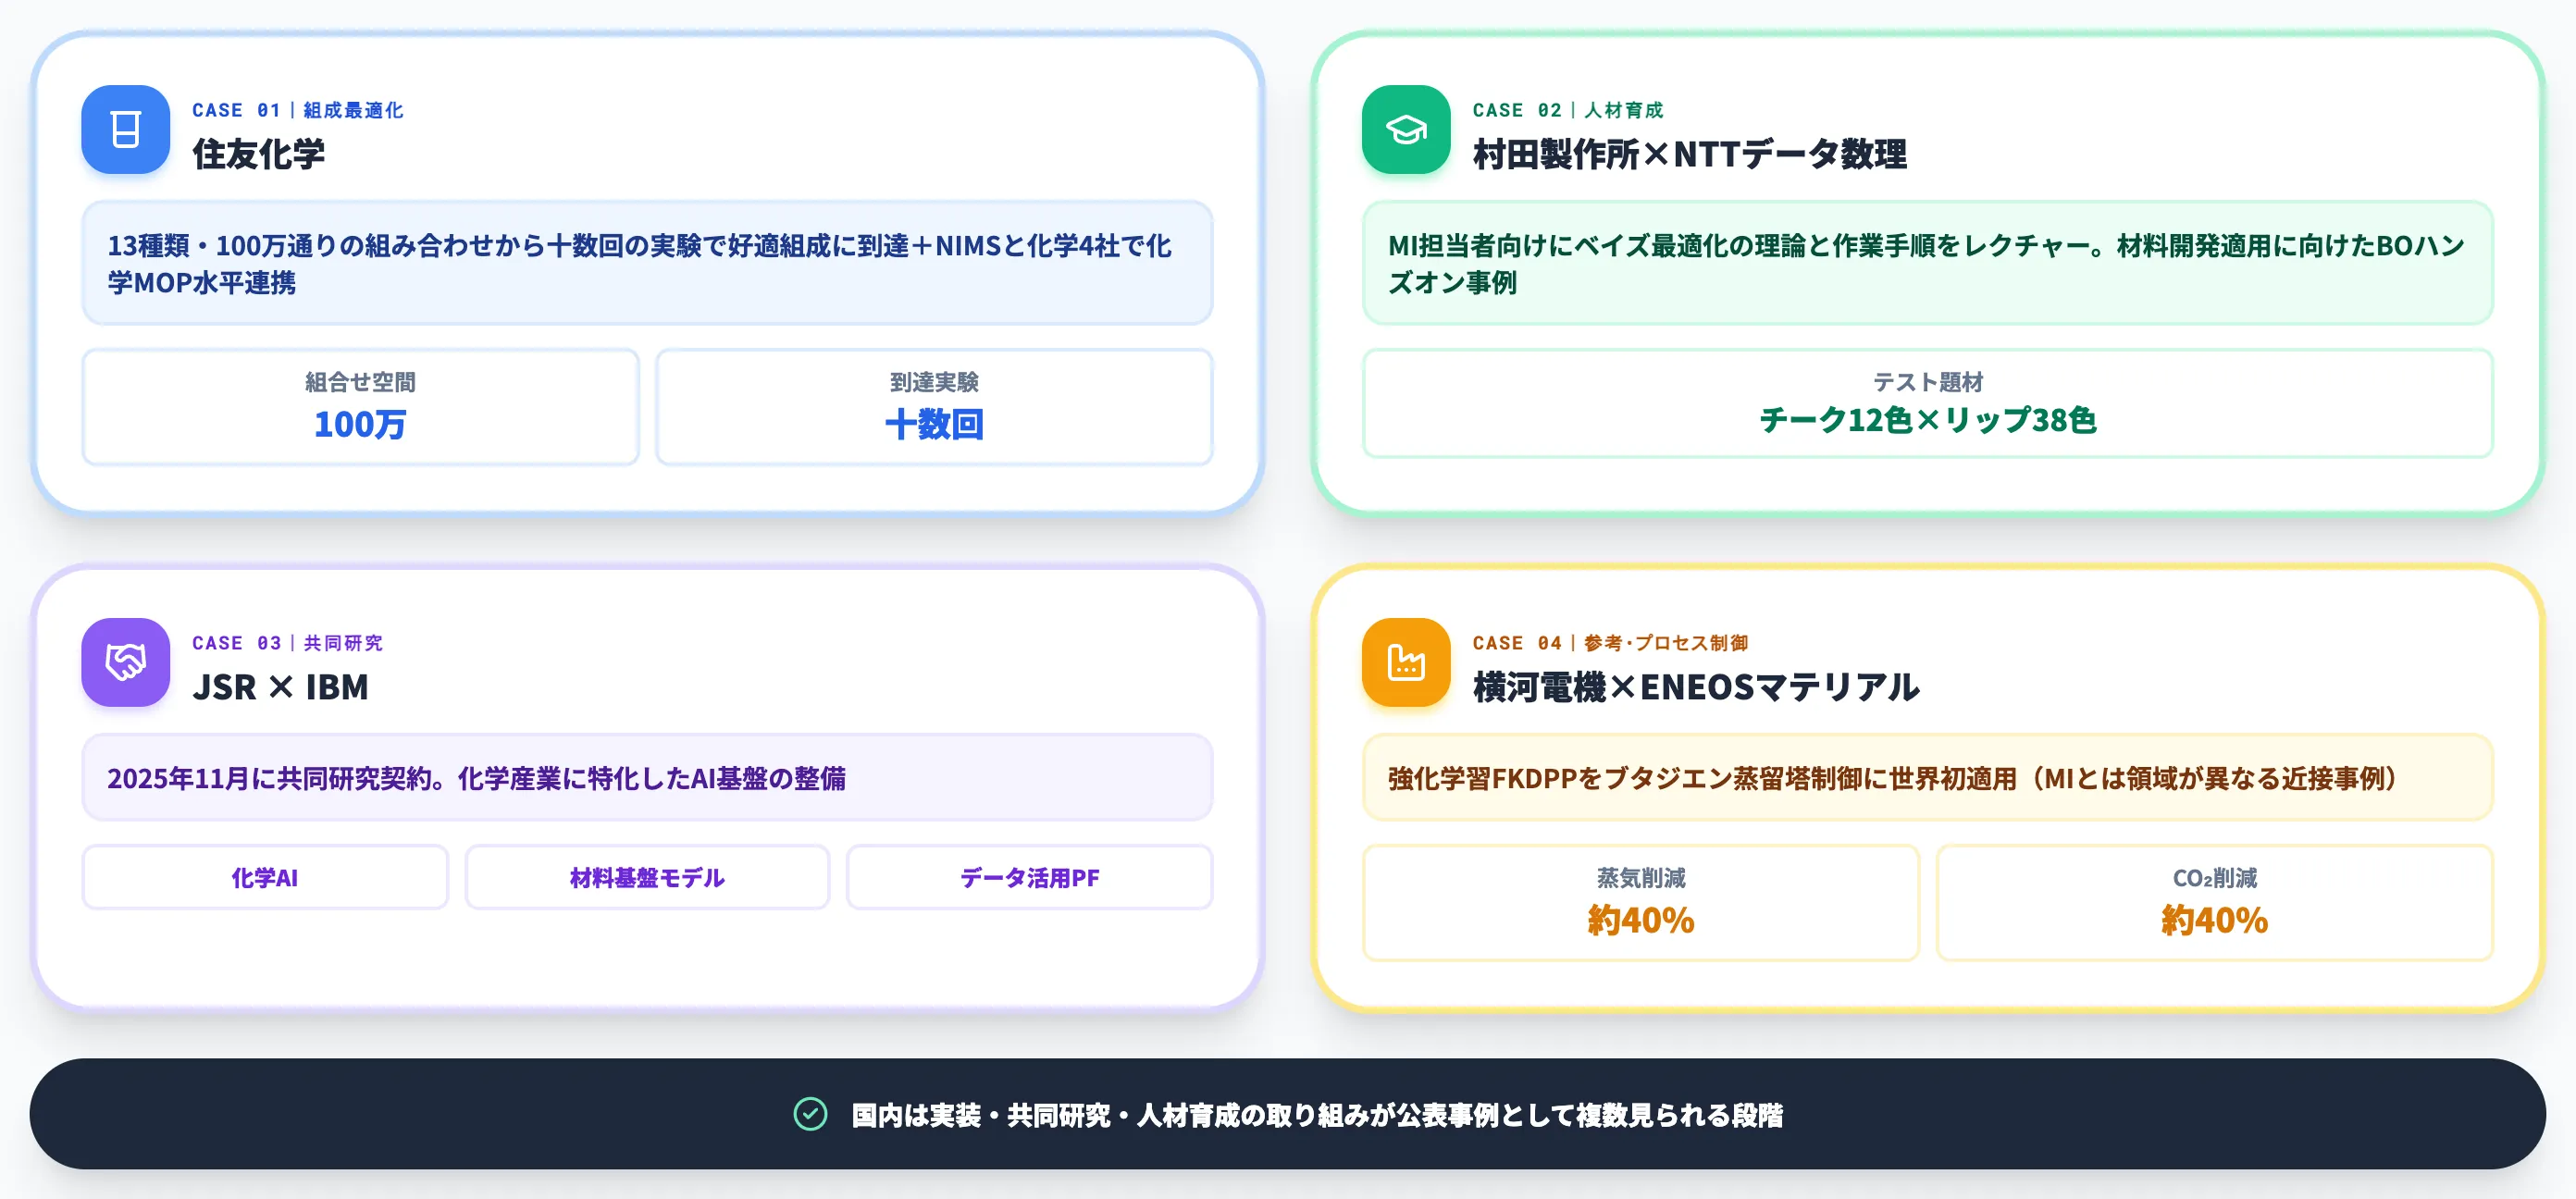Select the 横河電機×ENEOSマテリアル heading

(1695, 687)
